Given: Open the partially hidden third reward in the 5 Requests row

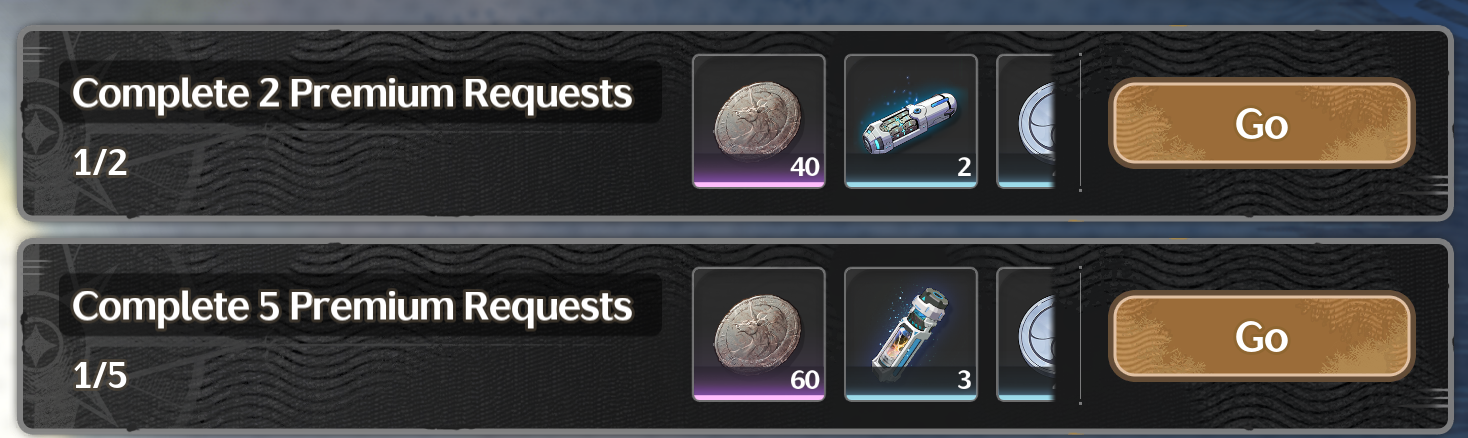Looking at the screenshot, I should click(x=1026, y=334).
